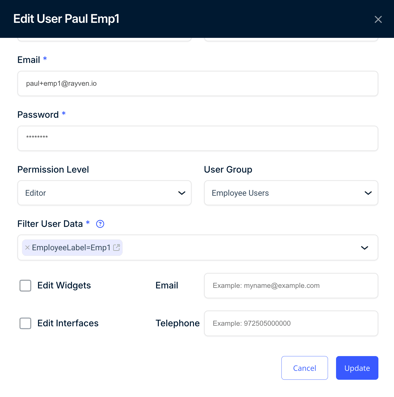Screen dimensions: 394x397
Task: Click the notification Email example field
Action: (291, 286)
